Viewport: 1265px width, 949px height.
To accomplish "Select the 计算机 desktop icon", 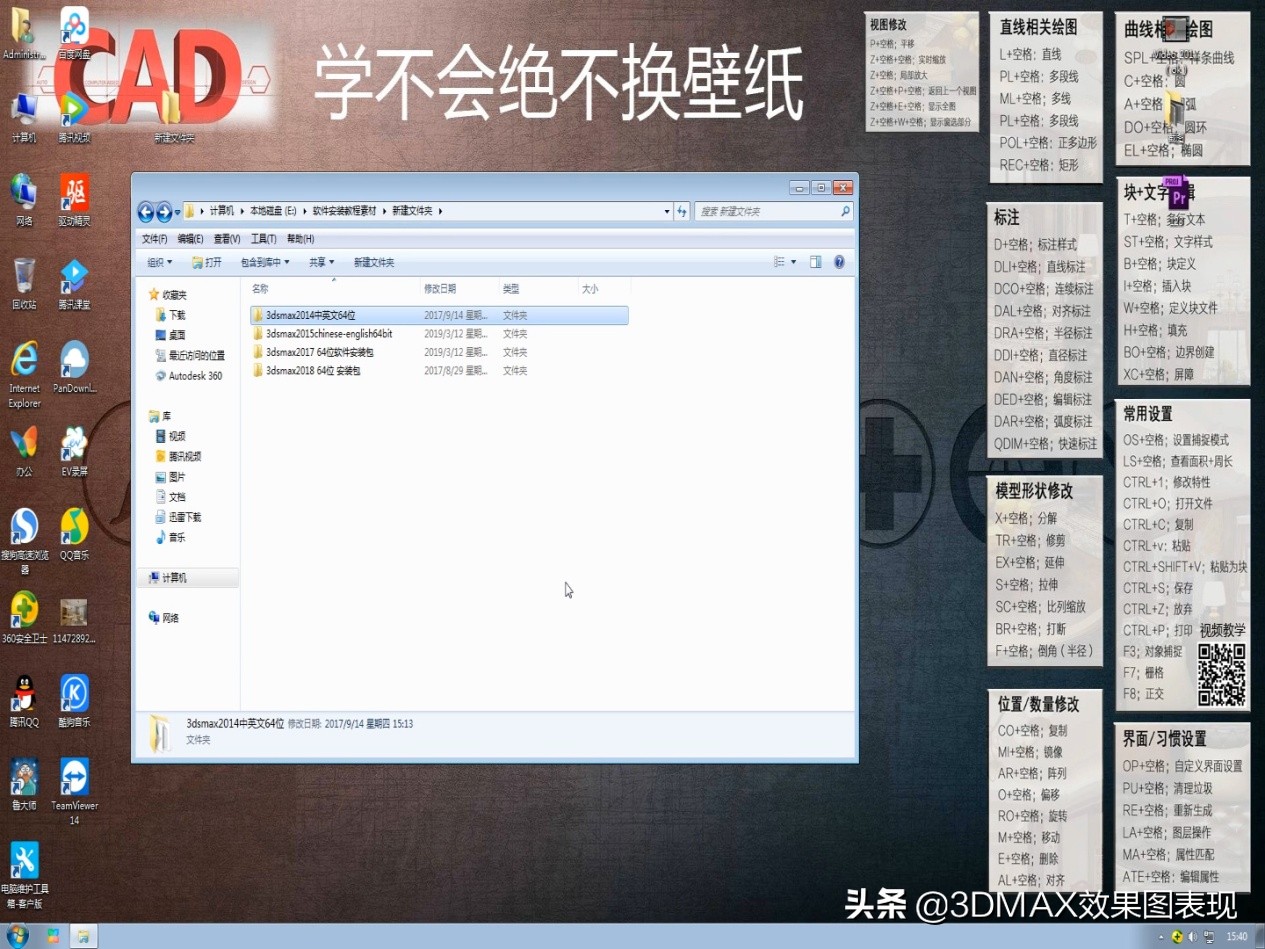I will coord(24,118).
